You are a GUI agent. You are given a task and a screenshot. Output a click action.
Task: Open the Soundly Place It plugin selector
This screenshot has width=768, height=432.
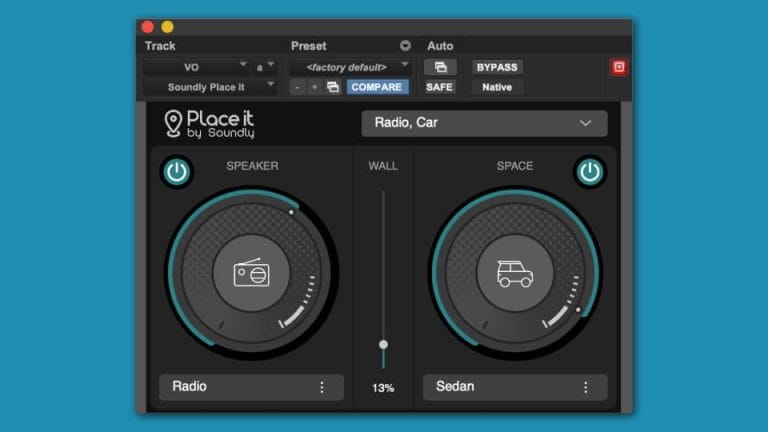[x=209, y=87]
